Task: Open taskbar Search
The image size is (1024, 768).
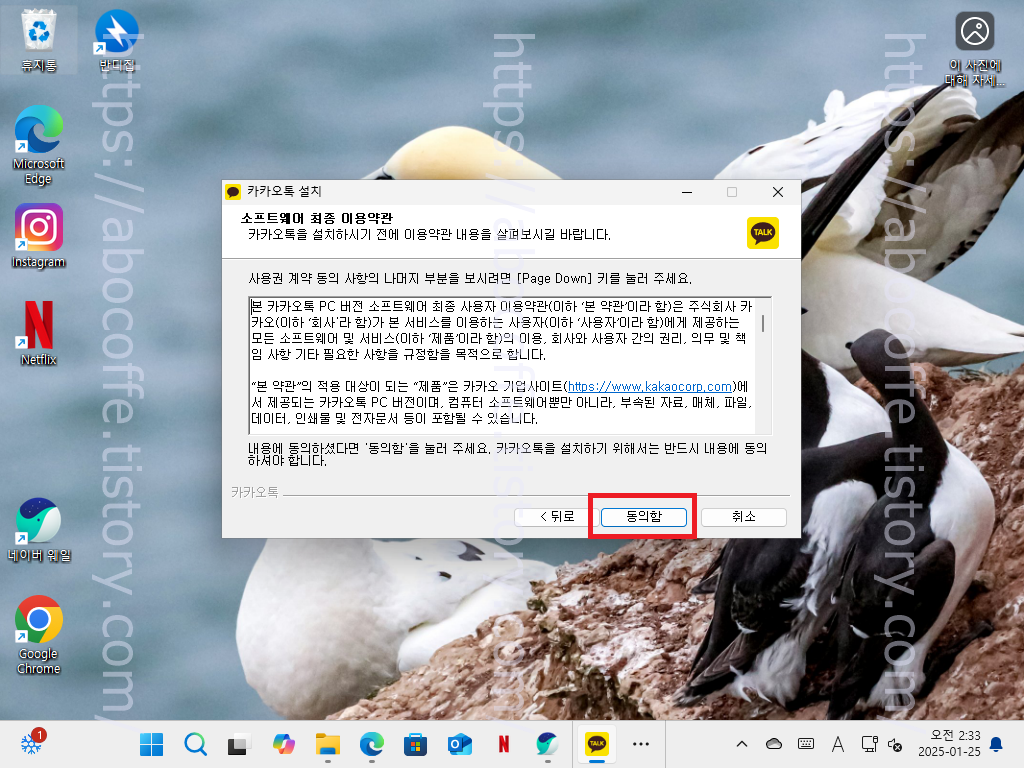Action: point(195,744)
